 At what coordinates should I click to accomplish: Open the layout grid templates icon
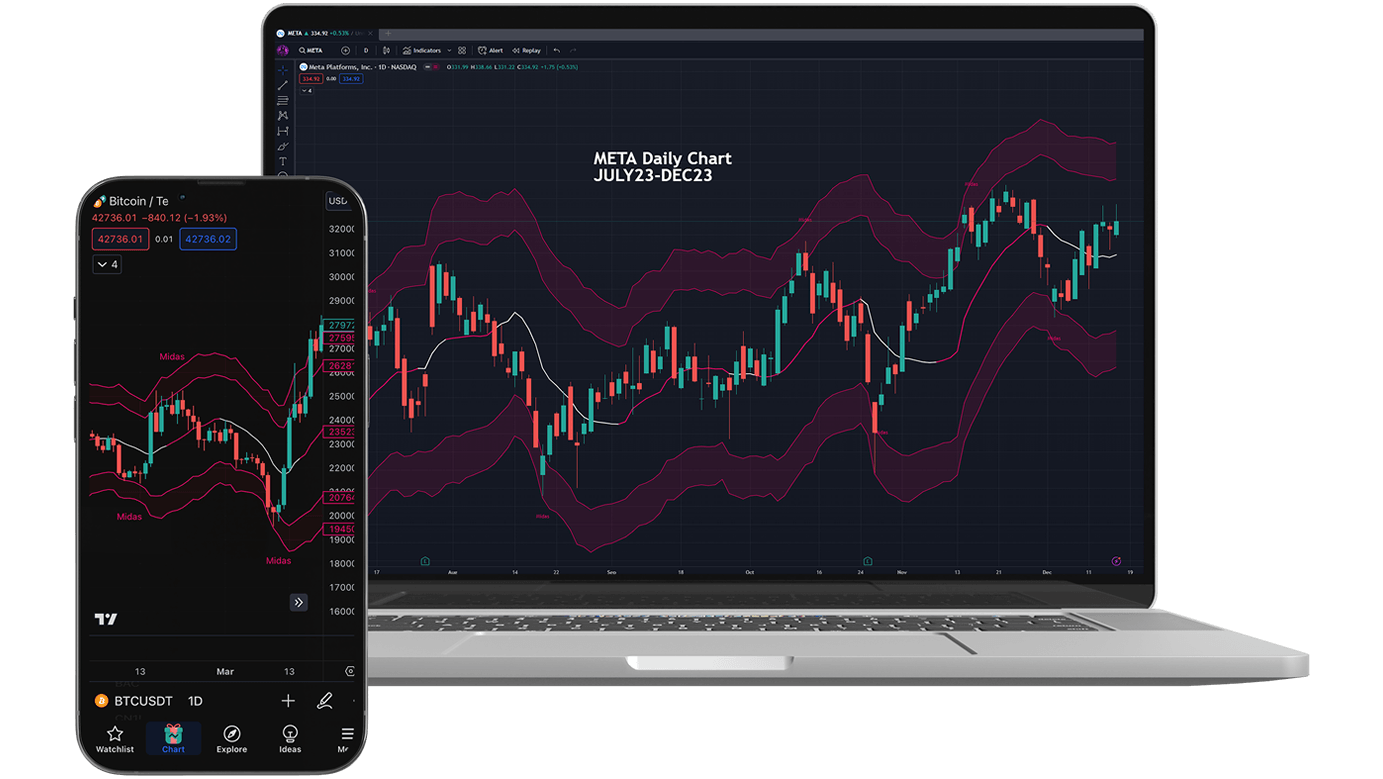click(462, 50)
